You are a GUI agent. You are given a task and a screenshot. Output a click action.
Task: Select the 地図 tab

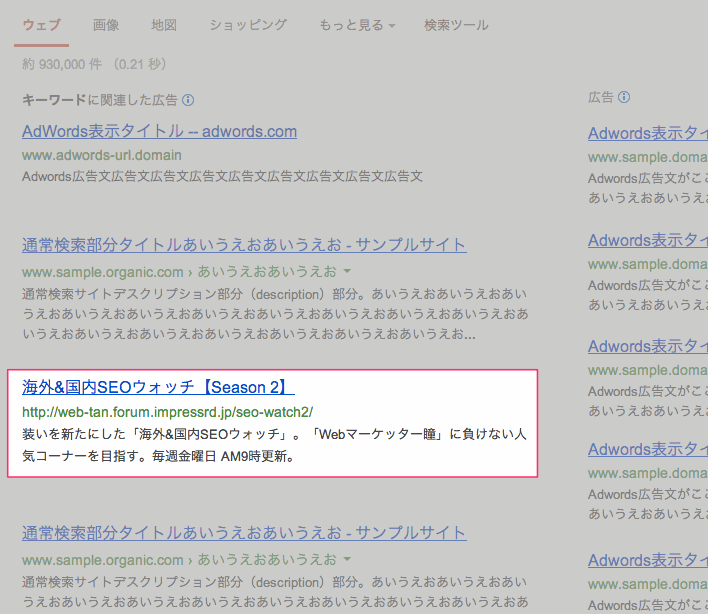[162, 25]
